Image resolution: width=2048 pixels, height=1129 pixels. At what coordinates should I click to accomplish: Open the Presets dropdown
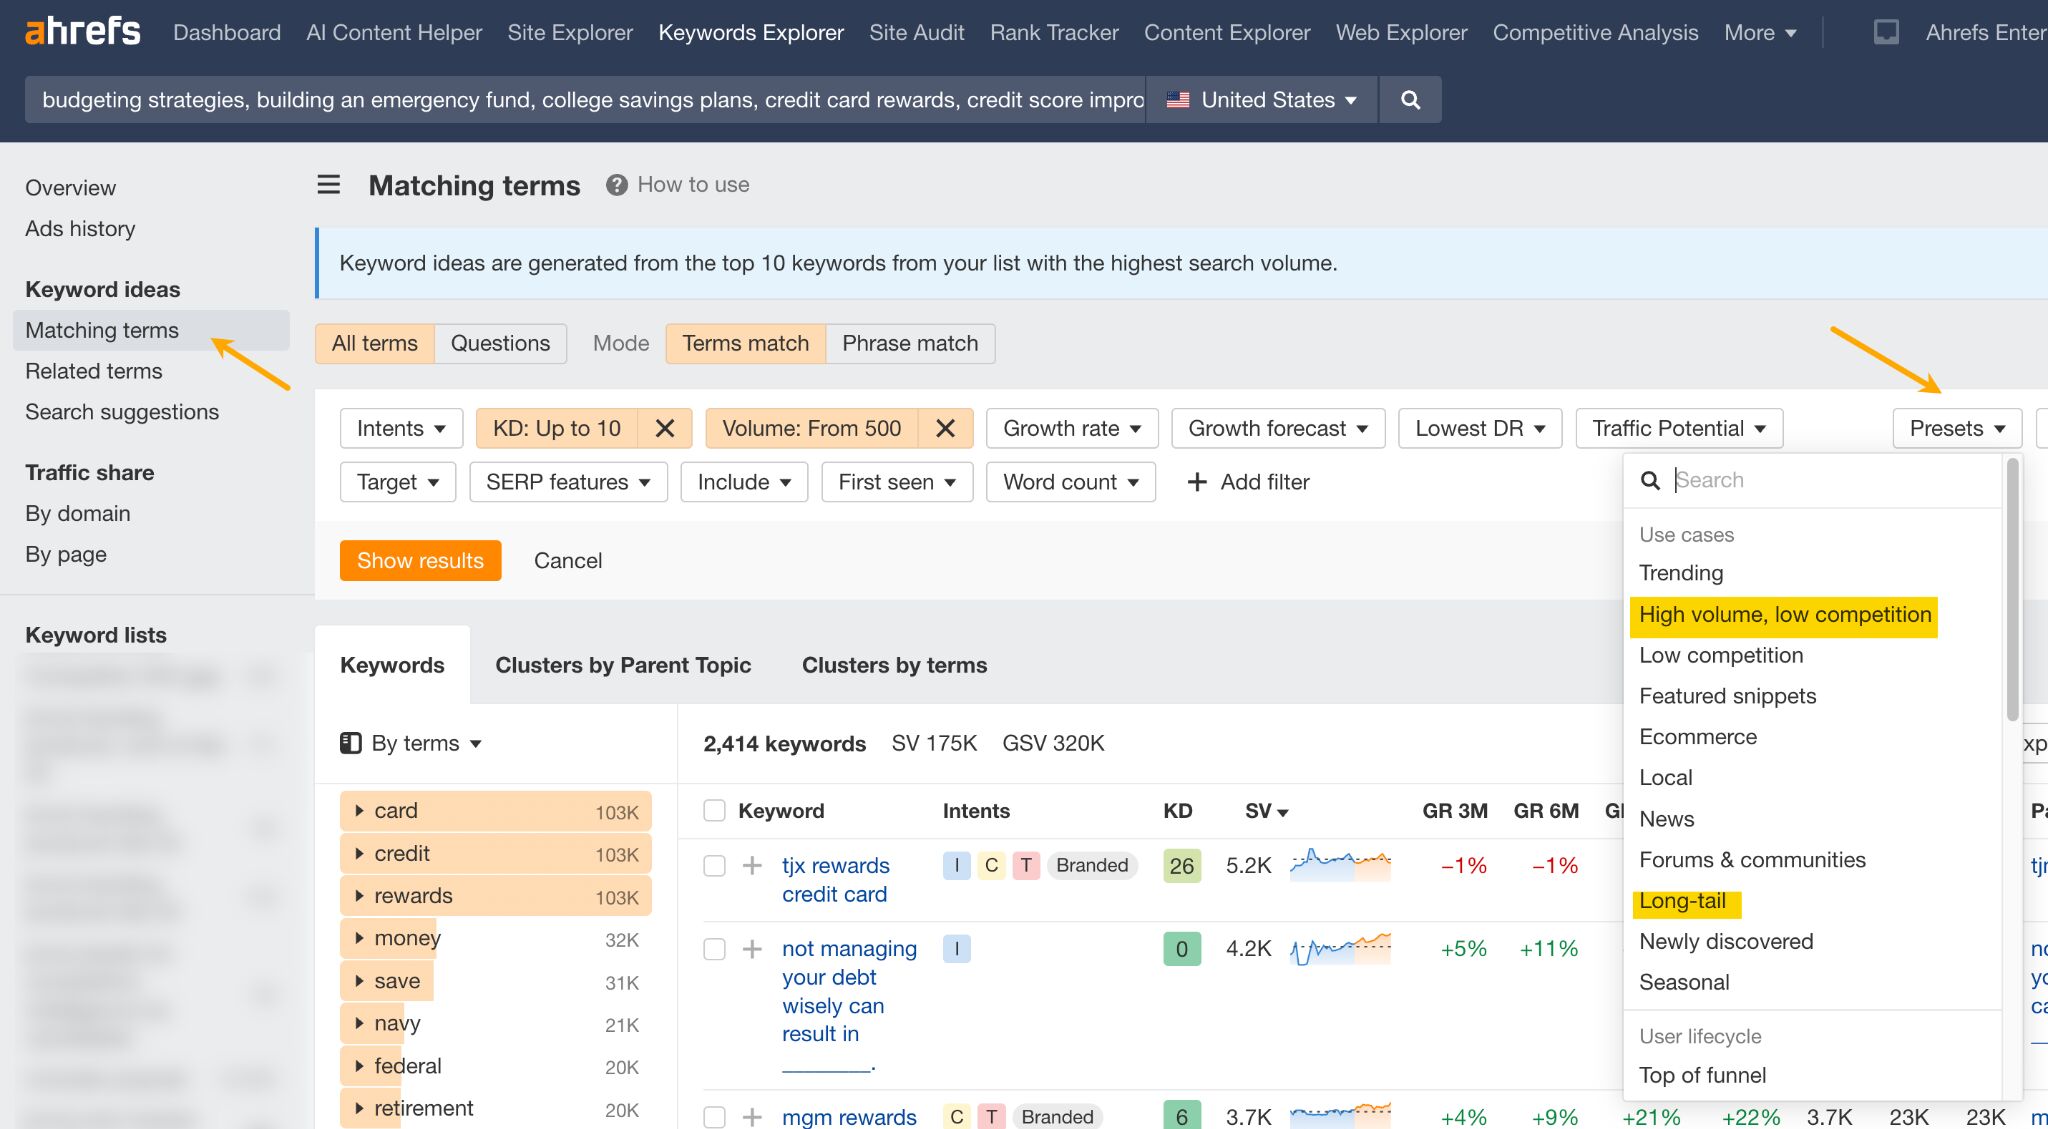point(1955,428)
